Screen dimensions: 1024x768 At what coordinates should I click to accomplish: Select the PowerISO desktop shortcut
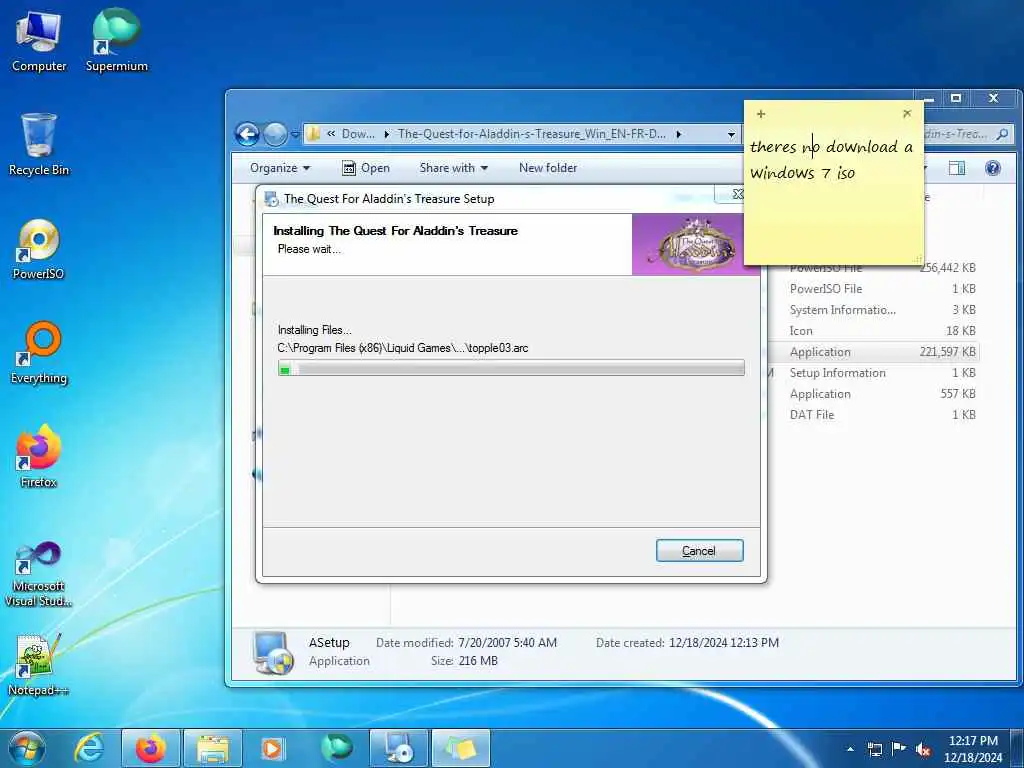point(39,249)
